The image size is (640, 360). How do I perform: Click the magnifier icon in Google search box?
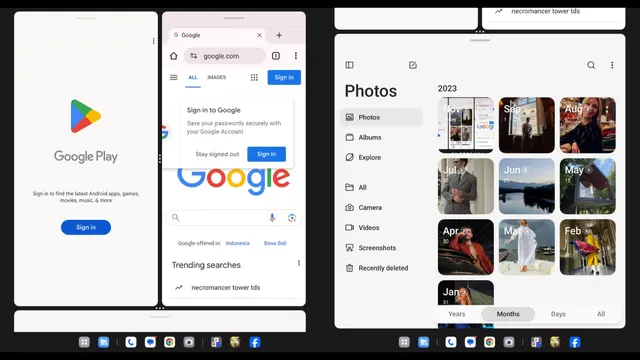pyautogui.click(x=176, y=218)
